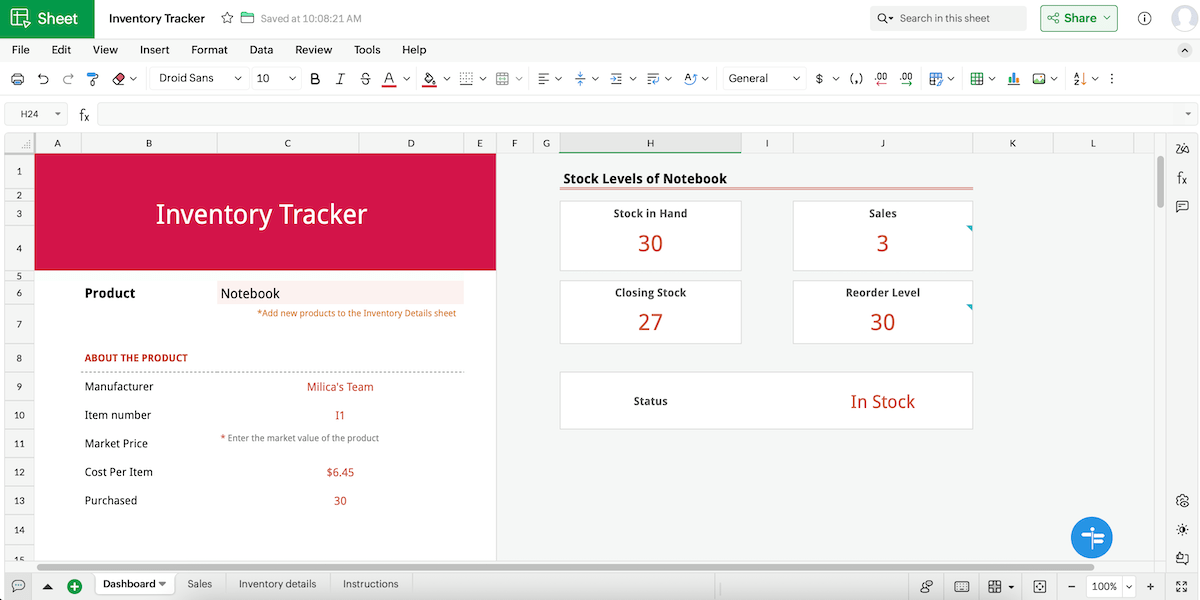Insert a chart using the toolbar icon

click(1013, 78)
